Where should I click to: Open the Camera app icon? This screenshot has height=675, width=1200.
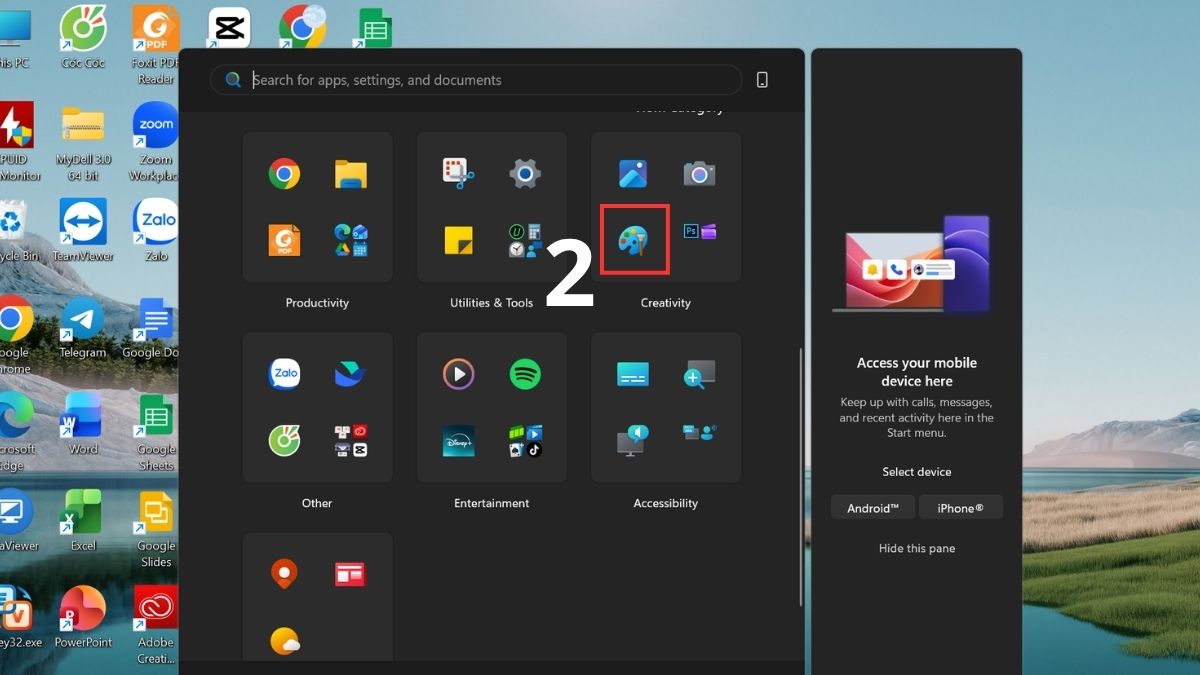pyautogui.click(x=699, y=172)
